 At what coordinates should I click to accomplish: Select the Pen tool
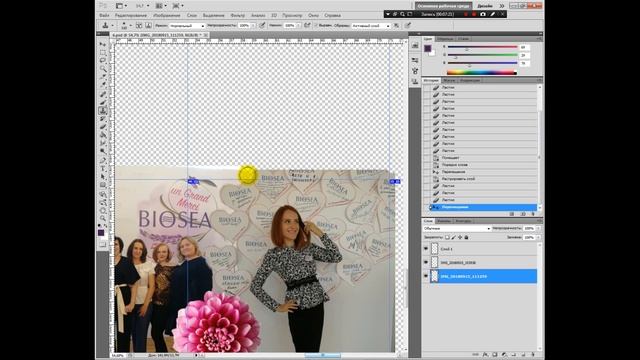tap(102, 160)
